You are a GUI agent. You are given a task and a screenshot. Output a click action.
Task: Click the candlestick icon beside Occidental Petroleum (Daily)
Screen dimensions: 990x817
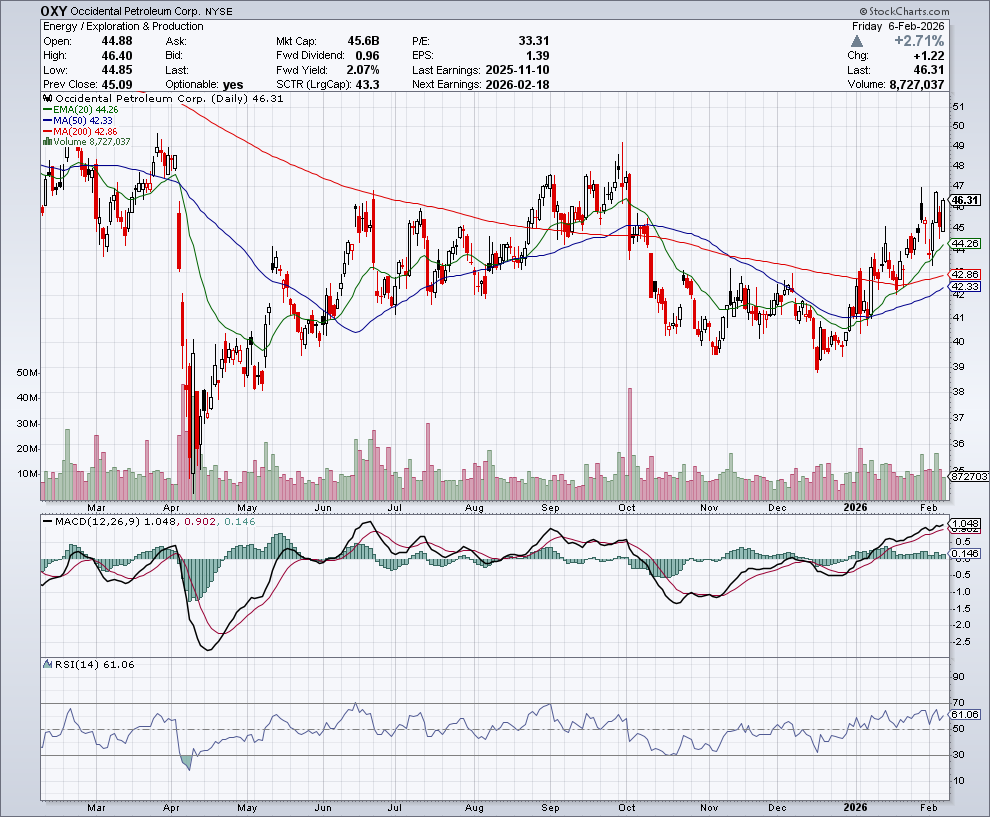pos(48,98)
